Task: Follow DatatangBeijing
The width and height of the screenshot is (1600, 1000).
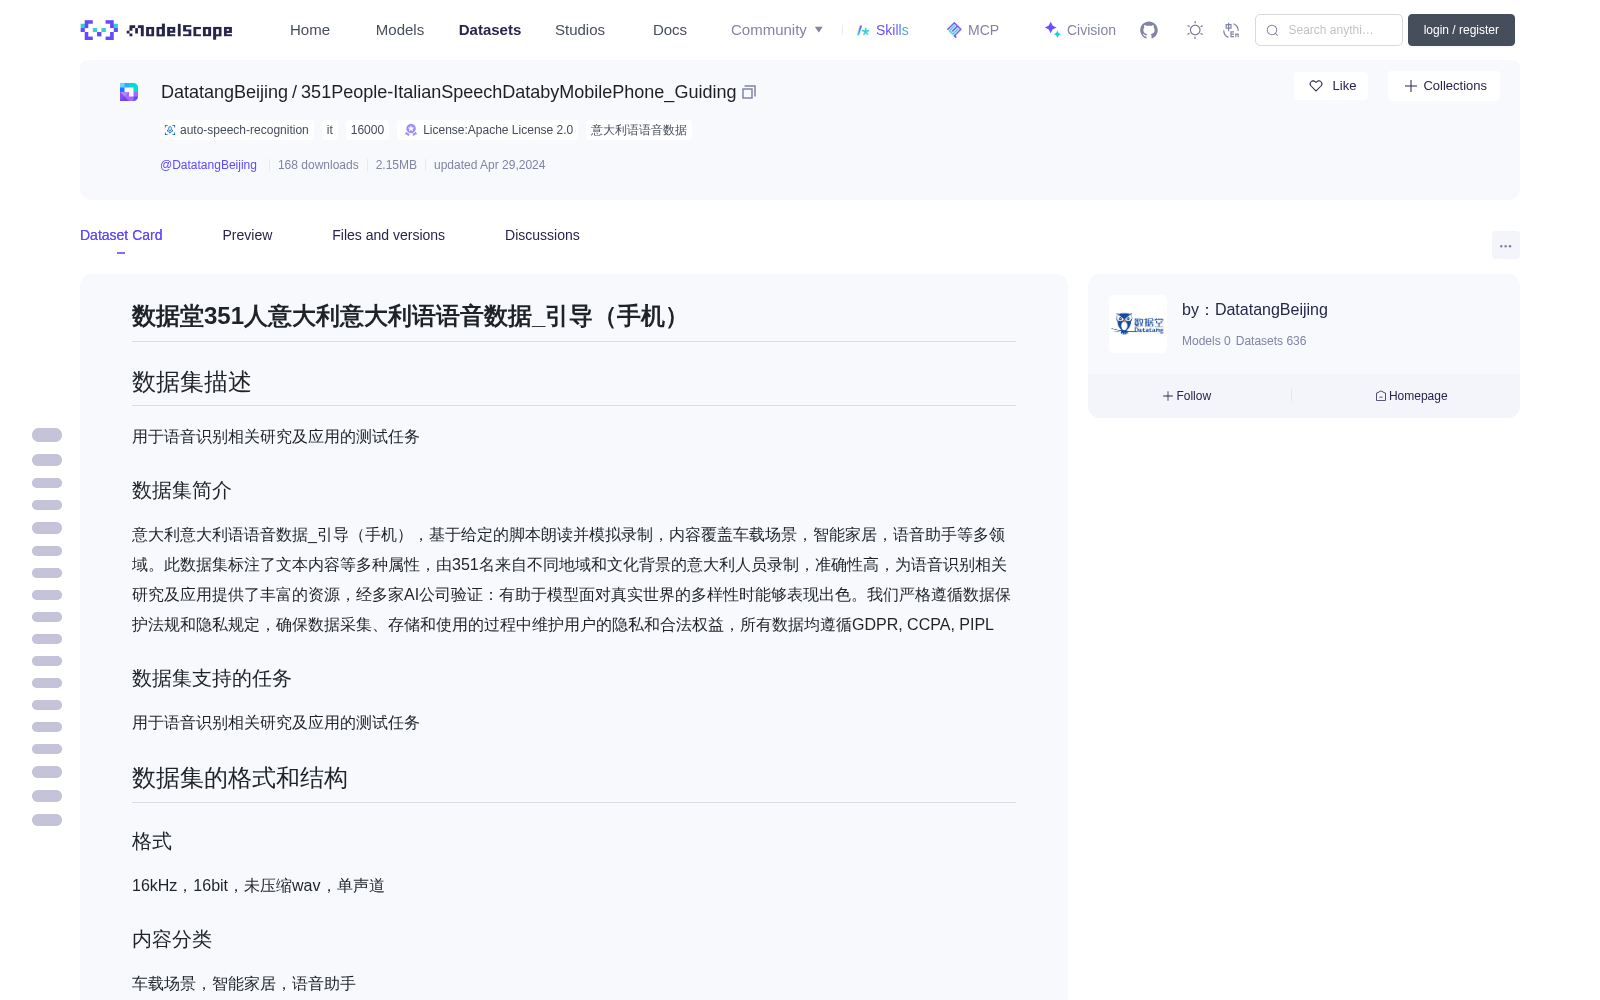Action: 1187,396
